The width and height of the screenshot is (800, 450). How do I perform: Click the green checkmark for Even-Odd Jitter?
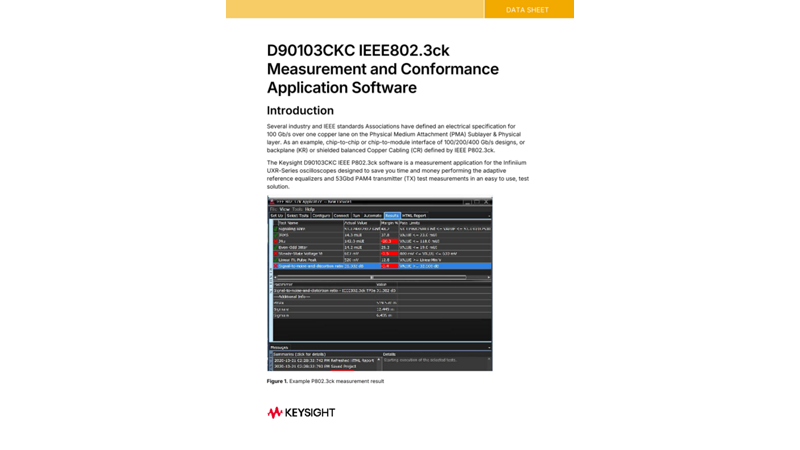276,247
